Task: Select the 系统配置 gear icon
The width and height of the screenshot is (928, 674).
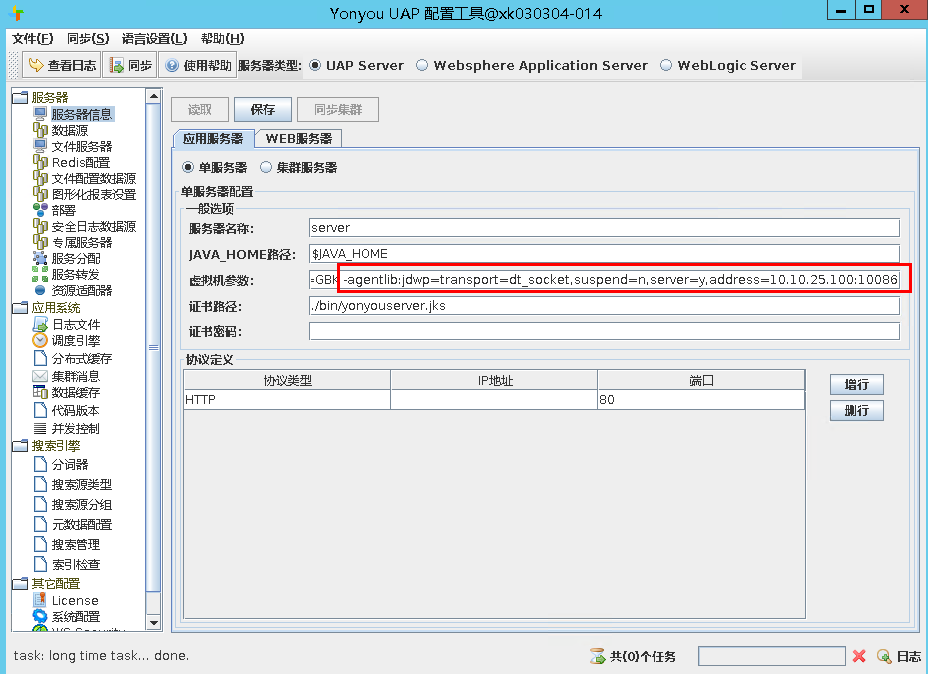Action: pyautogui.click(x=40, y=616)
